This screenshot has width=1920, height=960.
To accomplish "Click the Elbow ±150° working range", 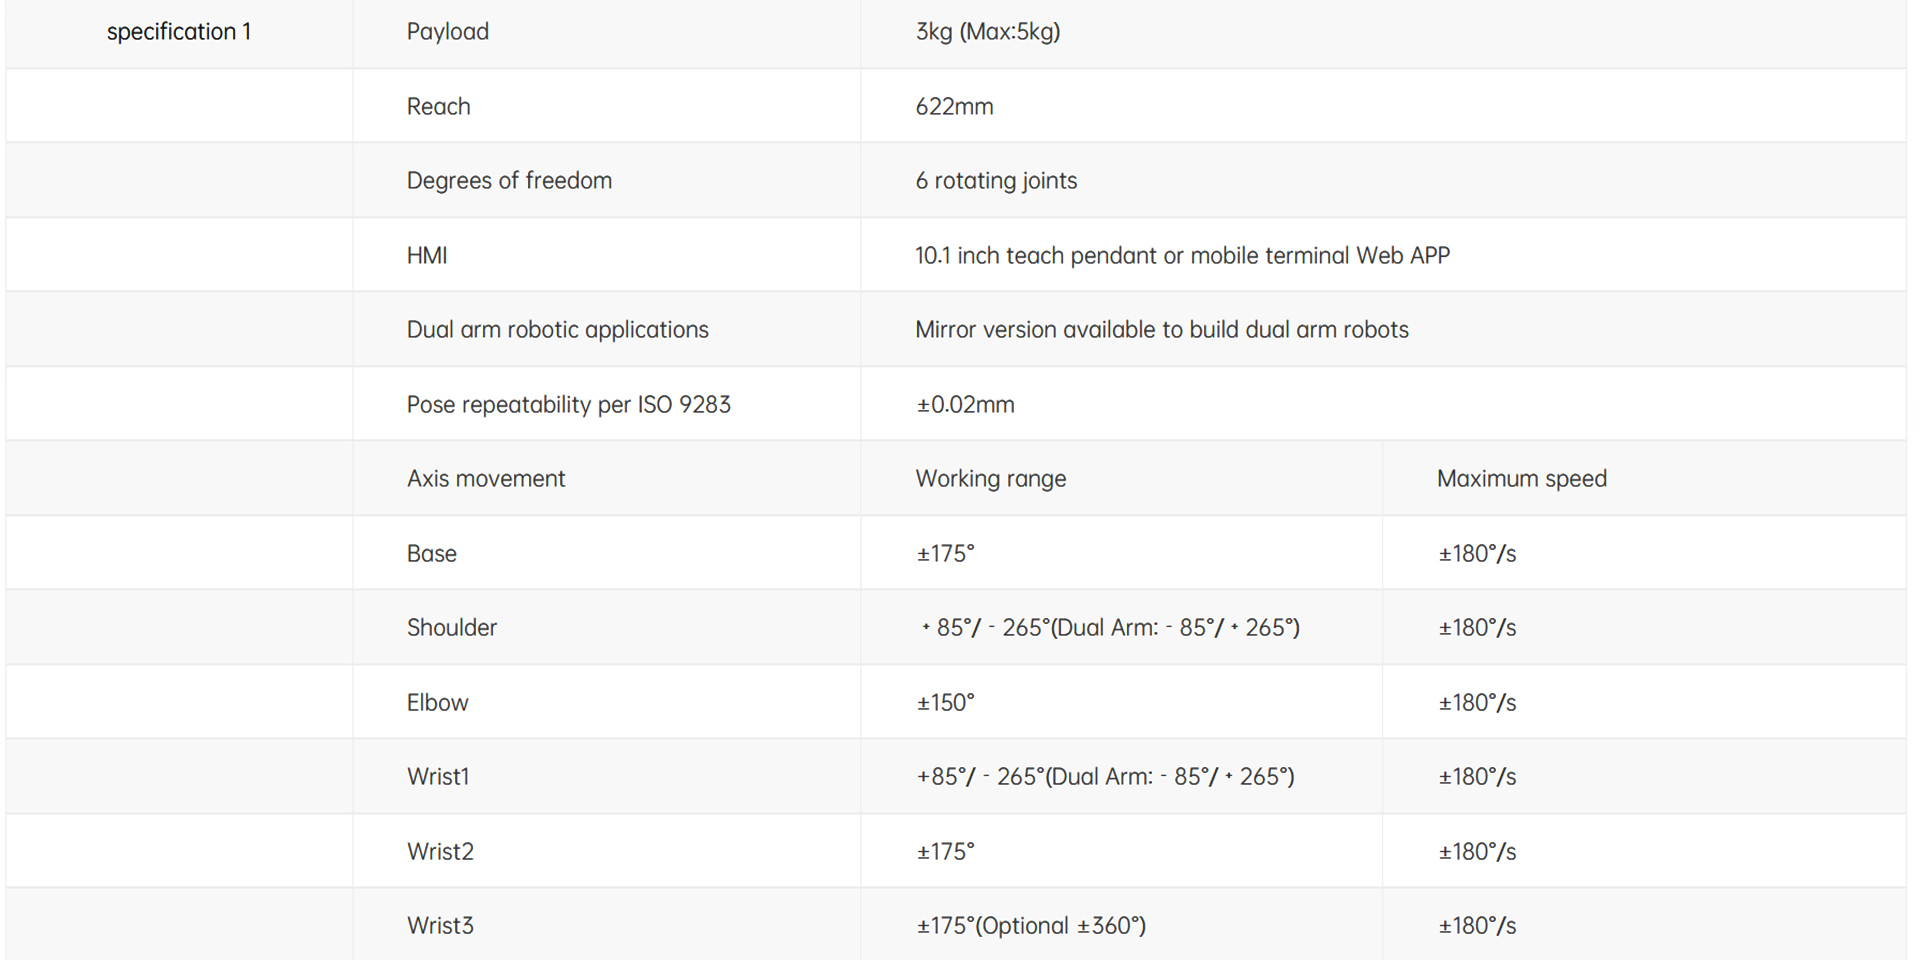I will (x=945, y=703).
